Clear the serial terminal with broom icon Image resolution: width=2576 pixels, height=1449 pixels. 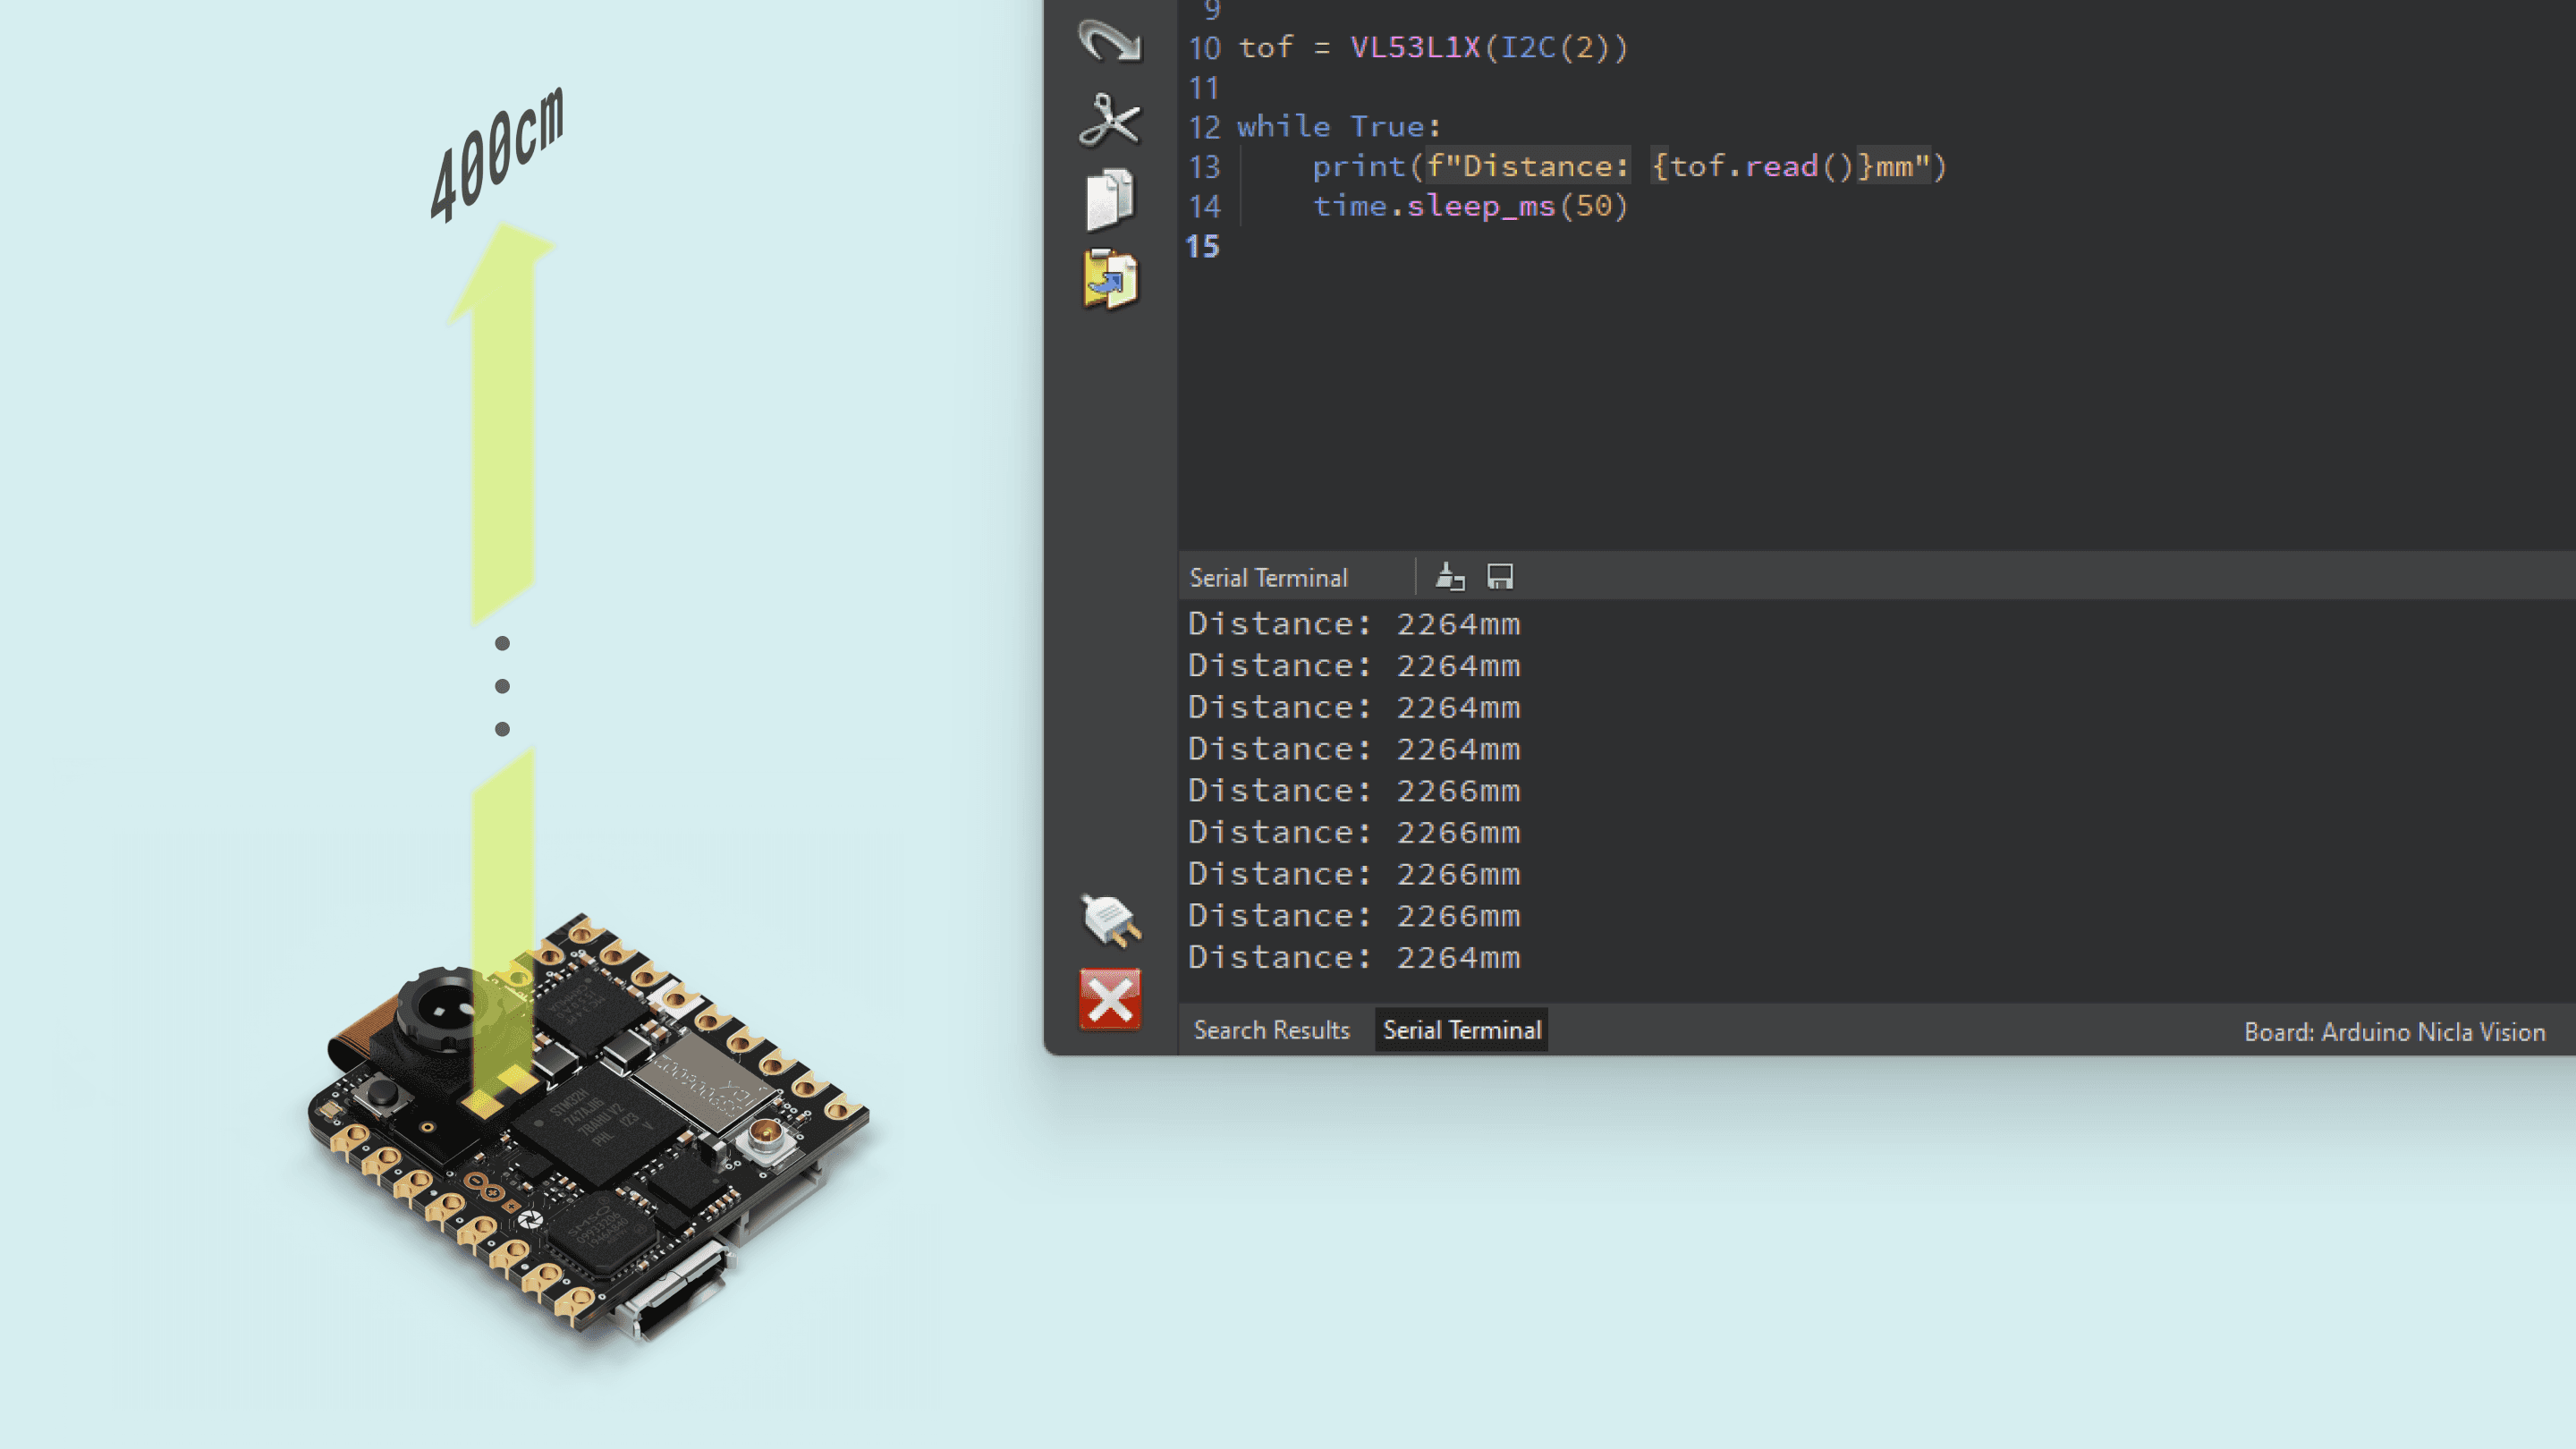click(1449, 577)
